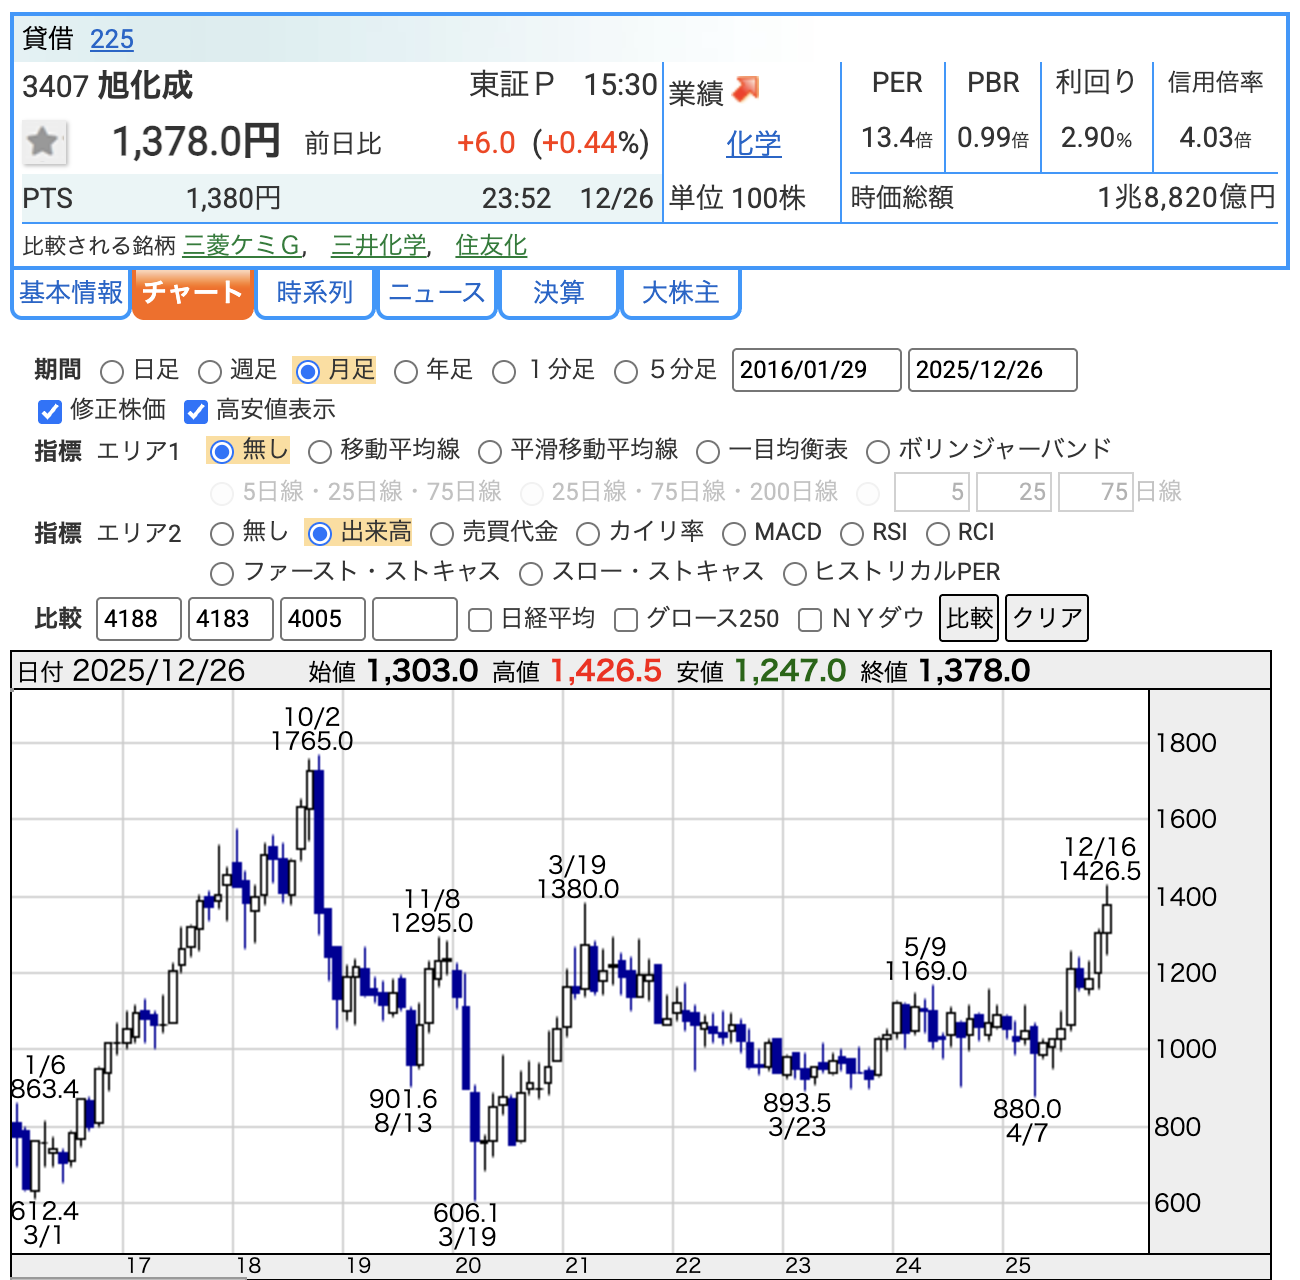Image resolution: width=1300 pixels, height=1280 pixels.
Task: Select the daily chart (日足) radio button
Action: (x=113, y=372)
